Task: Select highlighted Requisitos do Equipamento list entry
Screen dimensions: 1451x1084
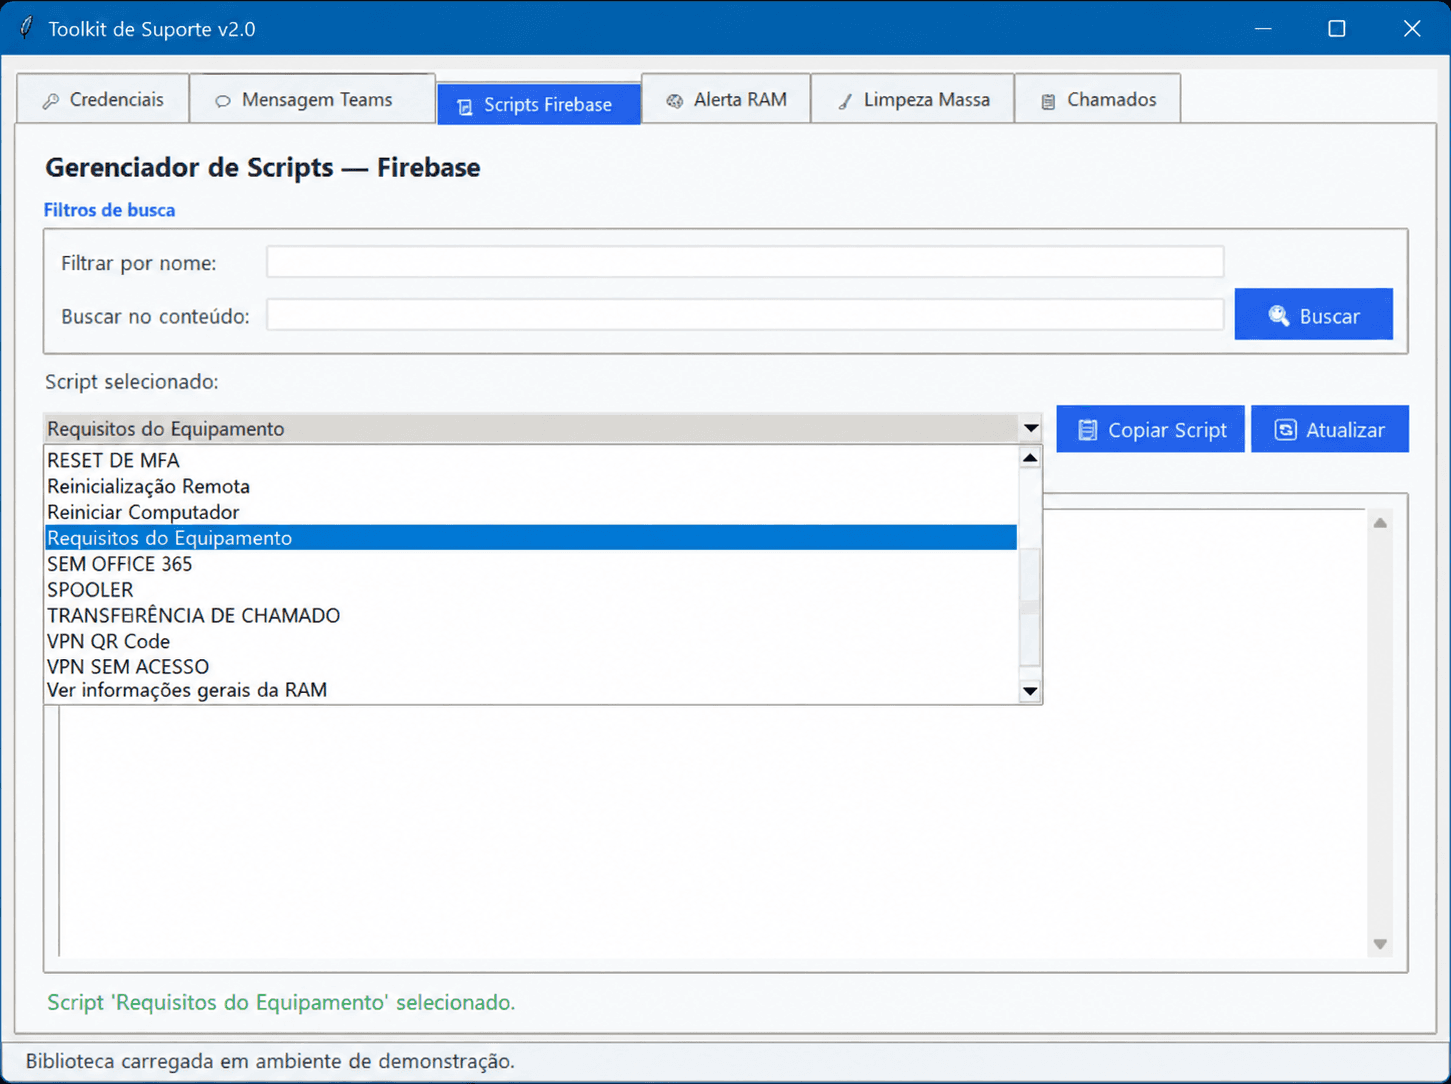Action: pyautogui.click(x=531, y=538)
